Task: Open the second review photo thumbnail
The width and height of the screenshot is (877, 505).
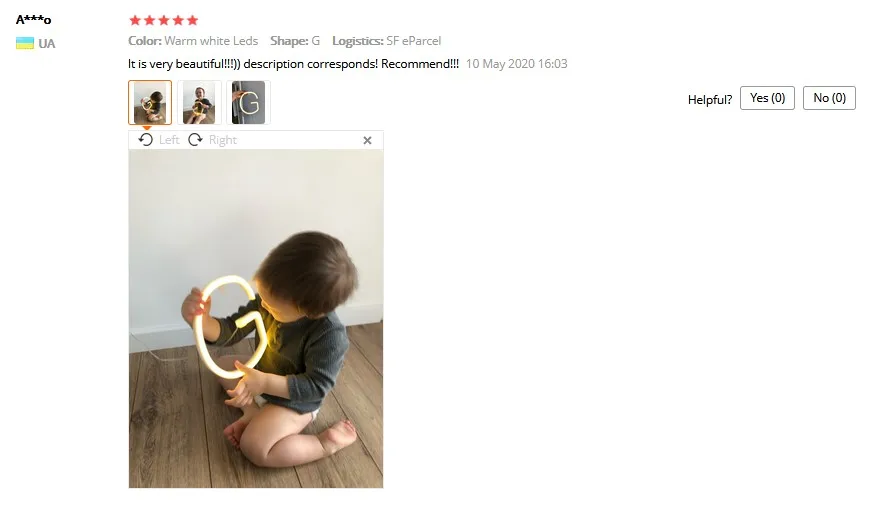Action: (199, 102)
